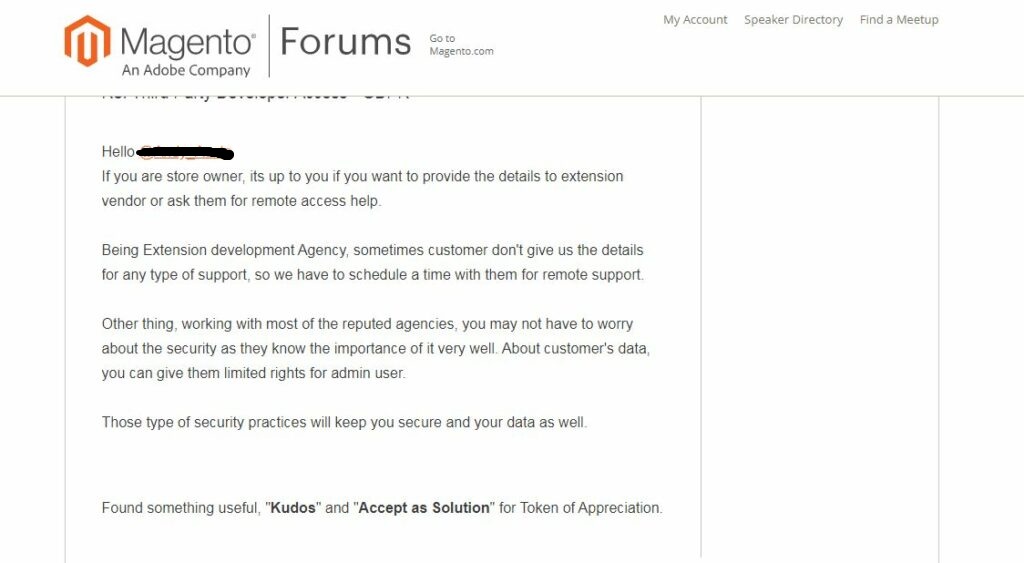Open the Forums home heading

click(x=345, y=42)
